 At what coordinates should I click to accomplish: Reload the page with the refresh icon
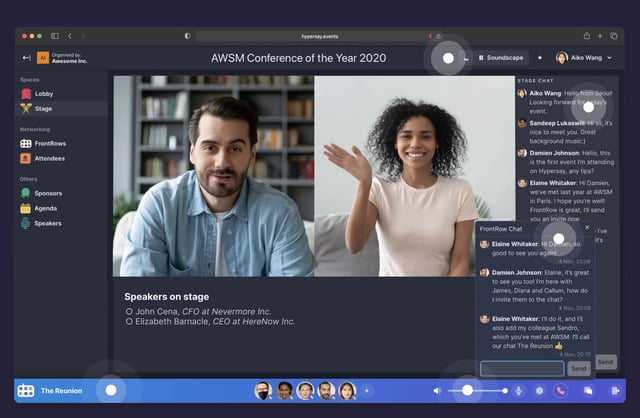point(438,36)
